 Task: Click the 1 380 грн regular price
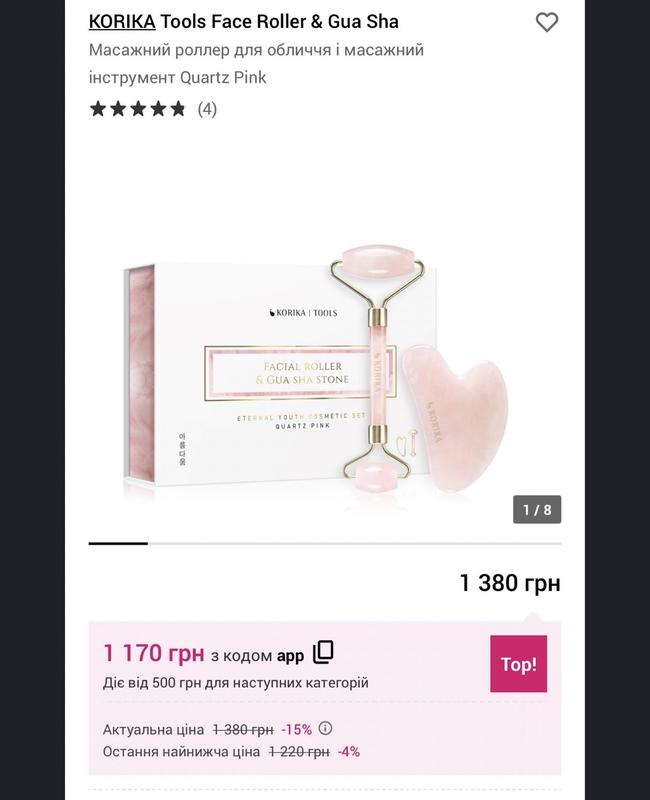coord(510,583)
